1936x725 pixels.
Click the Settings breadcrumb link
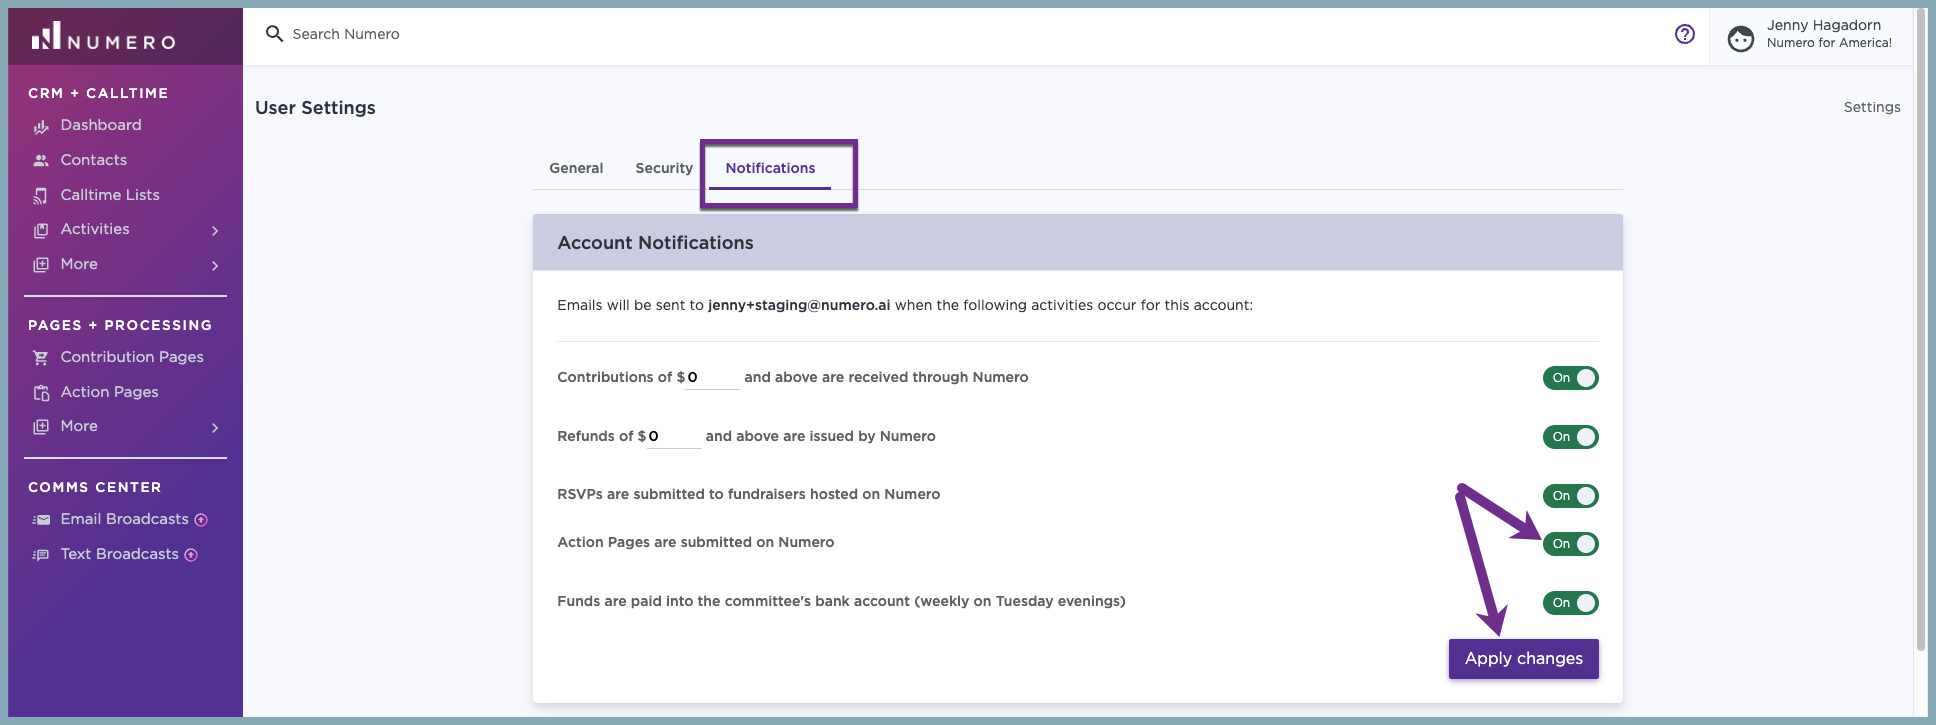click(x=1872, y=107)
